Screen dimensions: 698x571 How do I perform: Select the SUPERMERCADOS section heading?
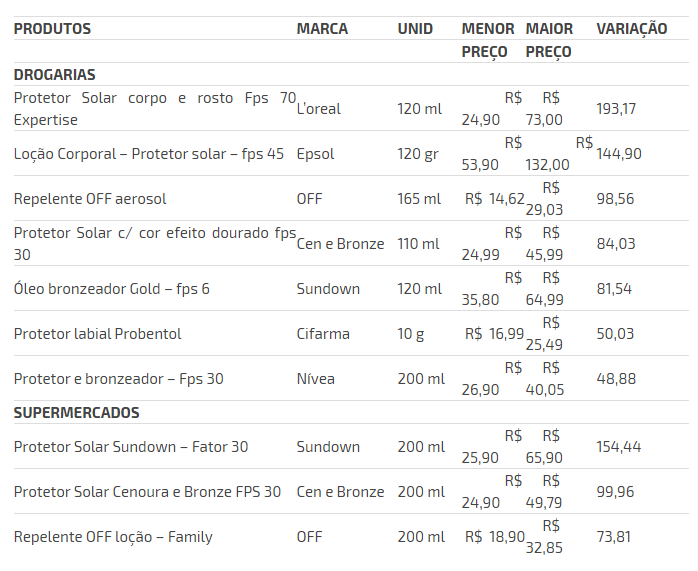coord(77,413)
